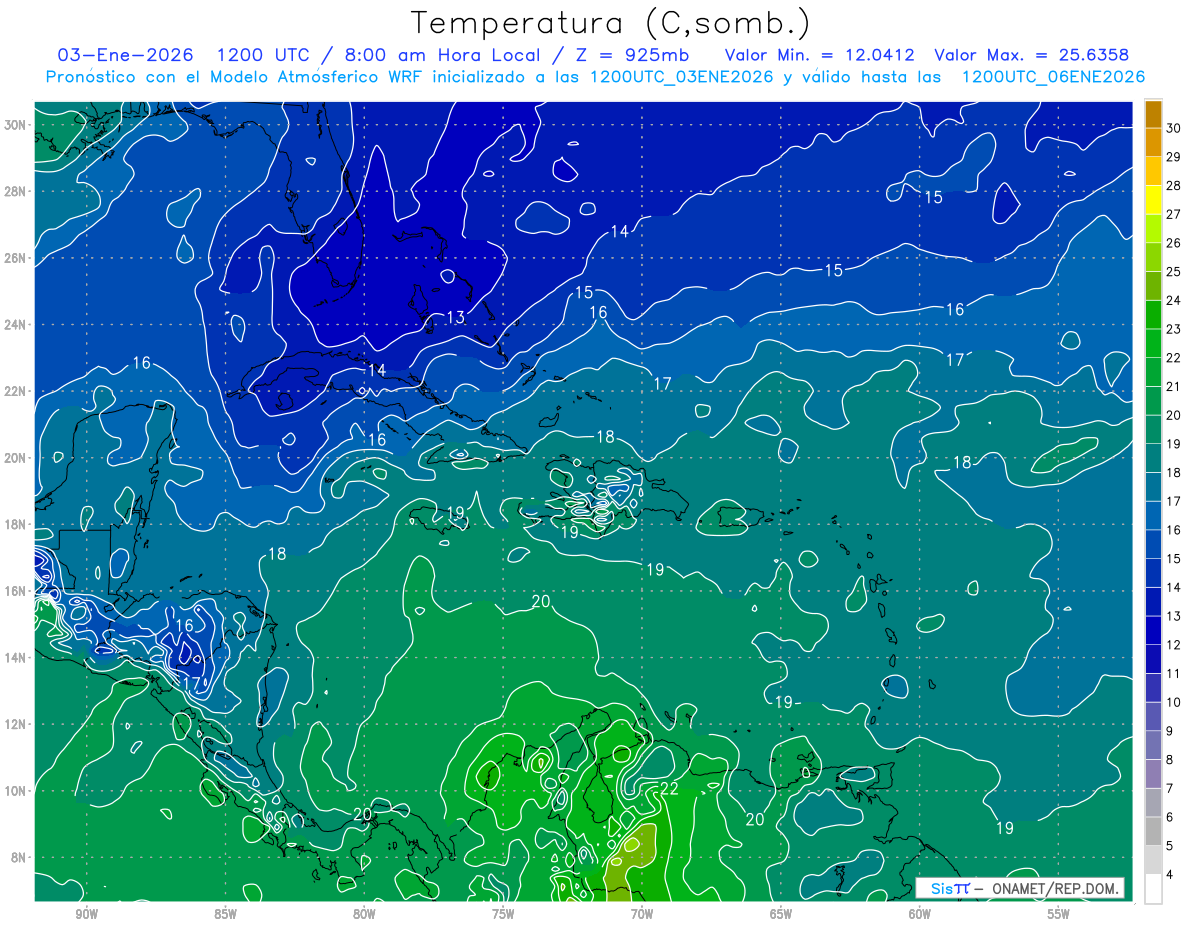Click the "Valor Max. = 25.6358" text

click(x=1031, y=55)
